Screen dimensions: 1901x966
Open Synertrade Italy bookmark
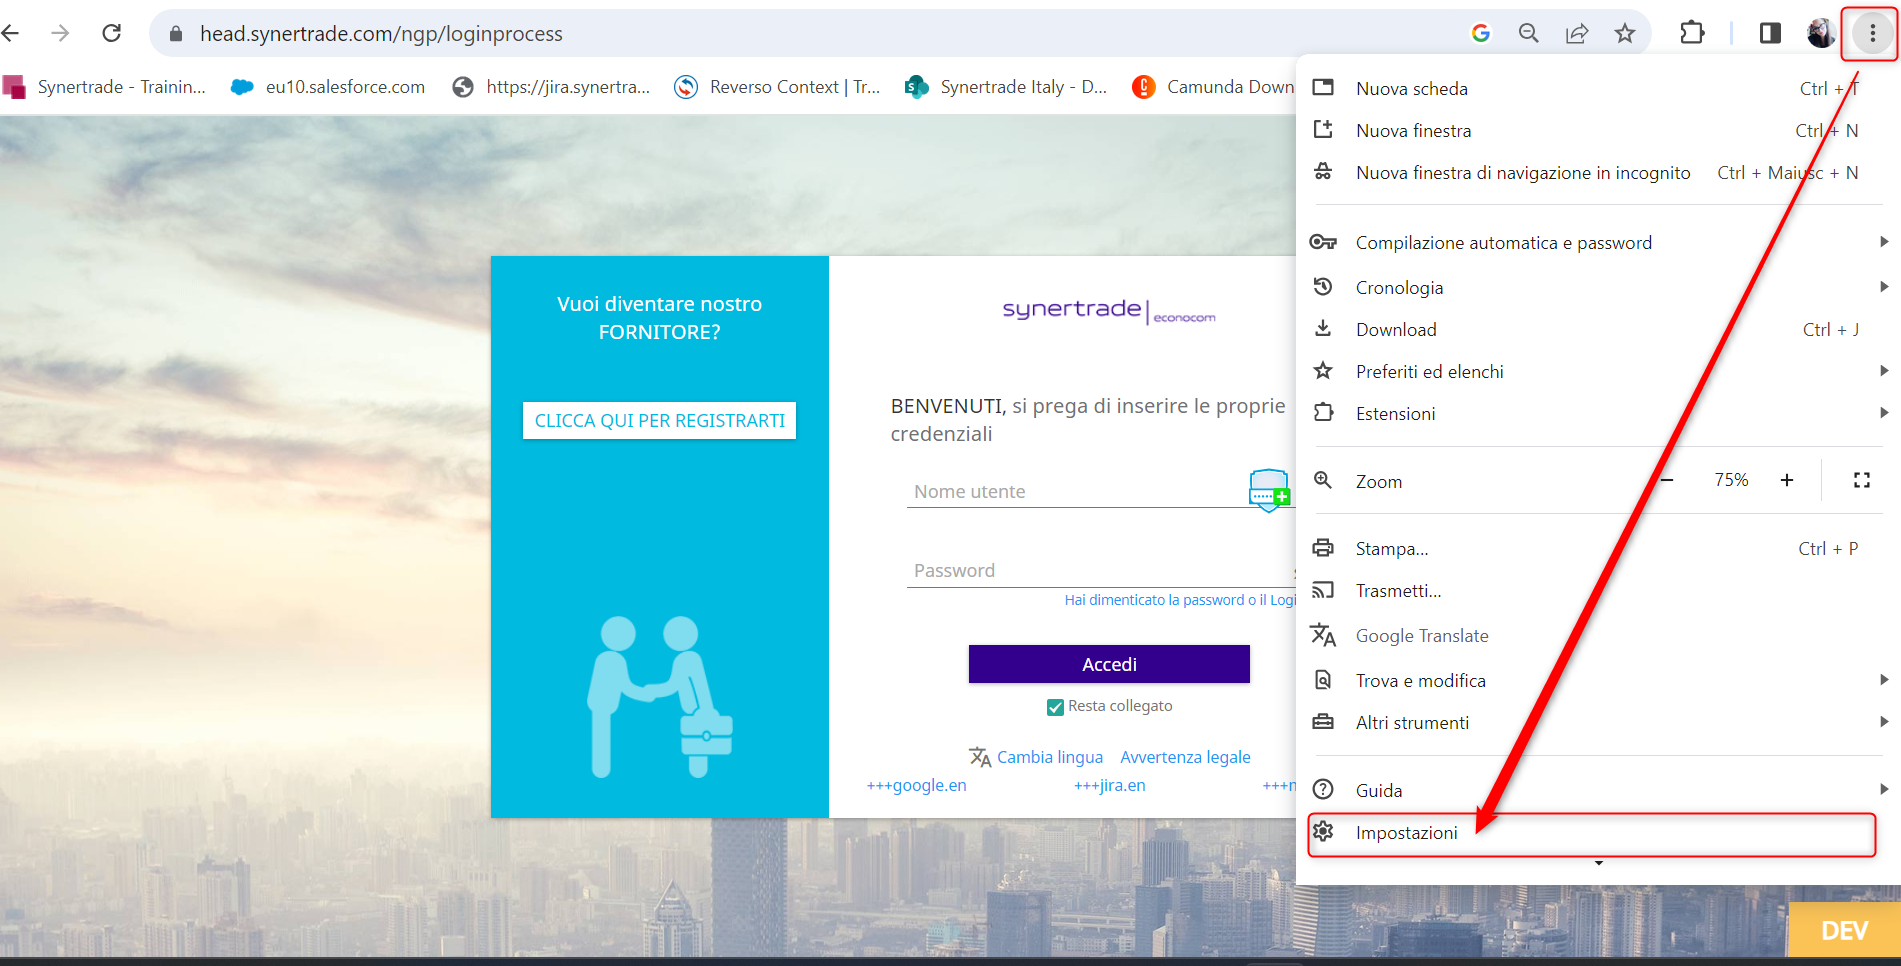pos(1006,87)
